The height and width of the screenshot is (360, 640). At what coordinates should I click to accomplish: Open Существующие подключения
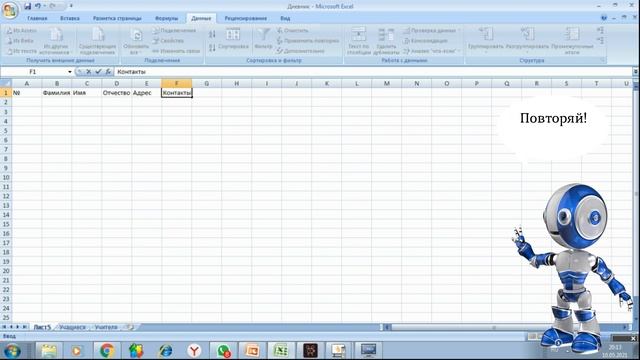(x=98, y=42)
